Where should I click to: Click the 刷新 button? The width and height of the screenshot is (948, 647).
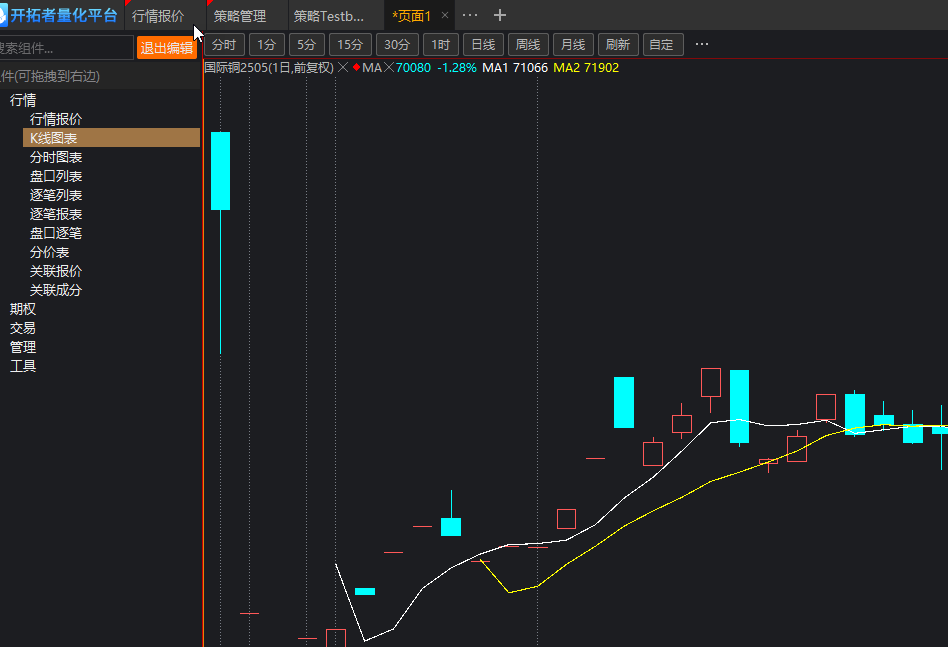tap(618, 45)
